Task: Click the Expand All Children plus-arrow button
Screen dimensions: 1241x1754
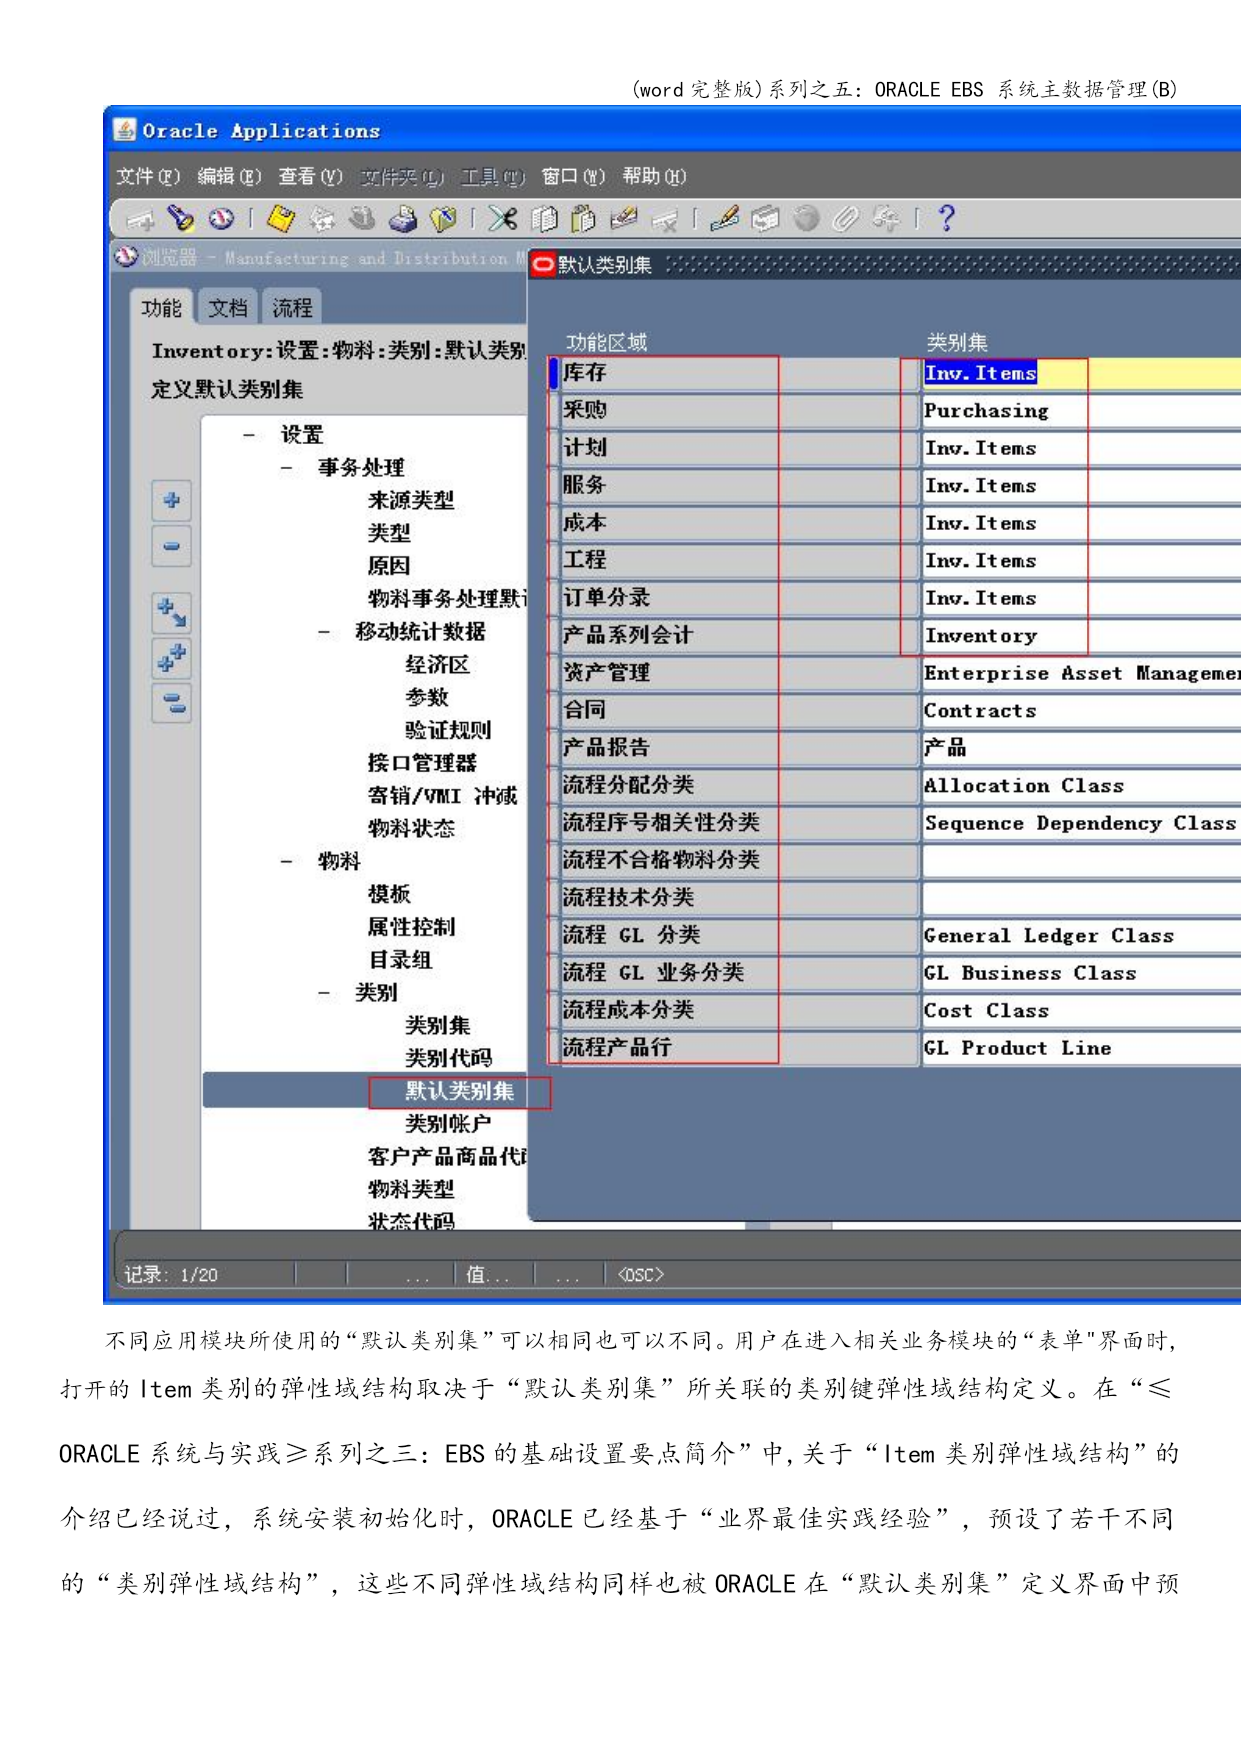Action: (x=171, y=612)
